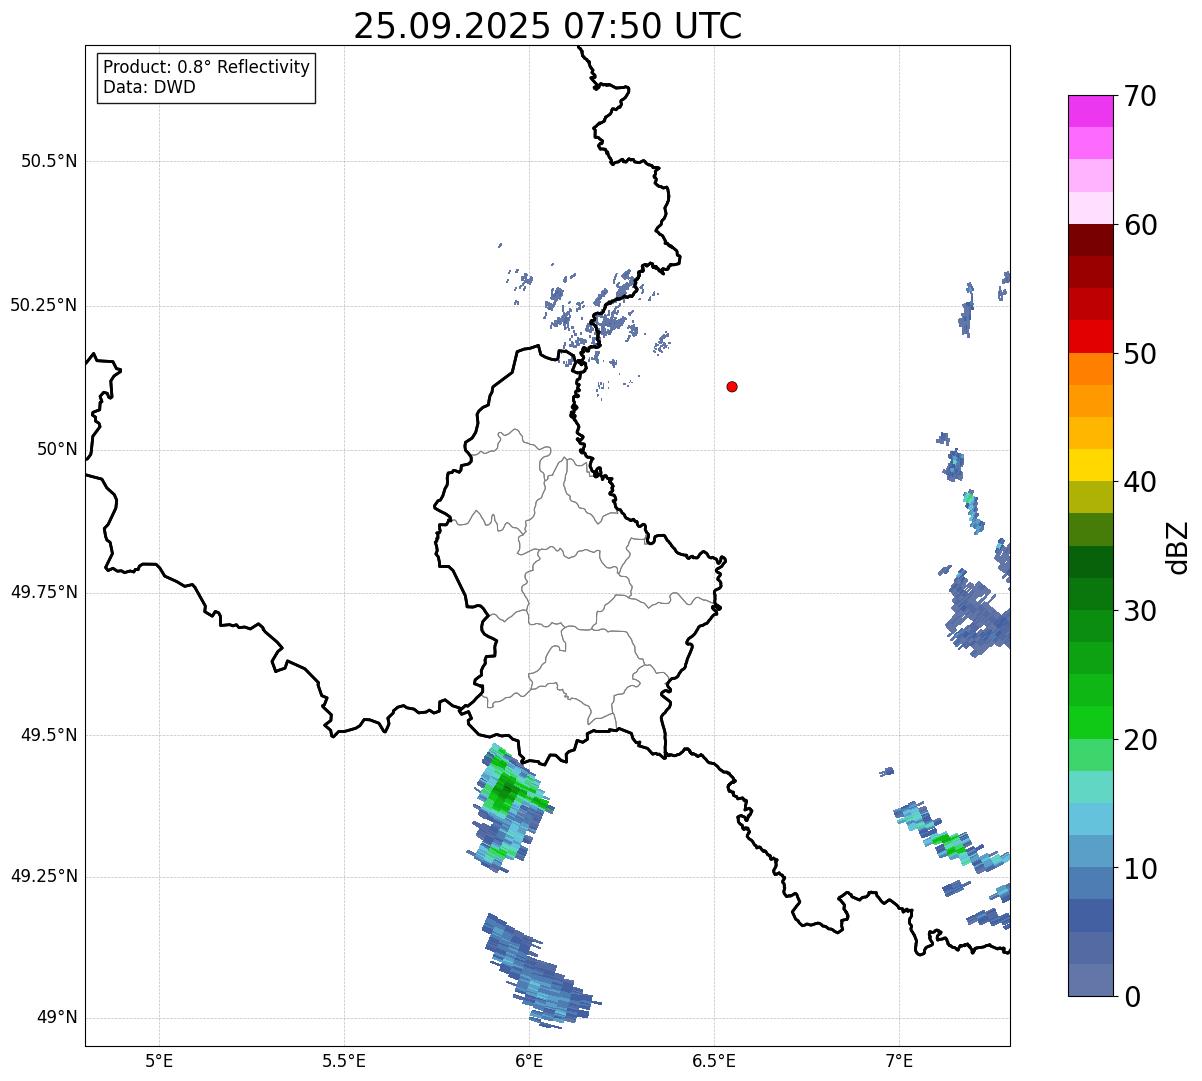Click the yellow colorbar swatch above 40
Image resolution: width=1202 pixels, height=1081 pixels.
1091,465
